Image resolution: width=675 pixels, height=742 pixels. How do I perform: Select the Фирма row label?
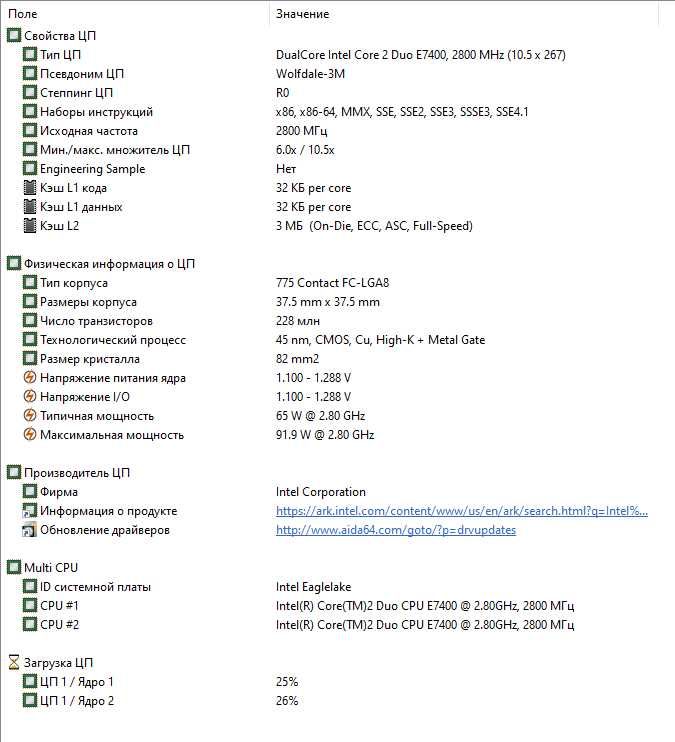point(59,492)
